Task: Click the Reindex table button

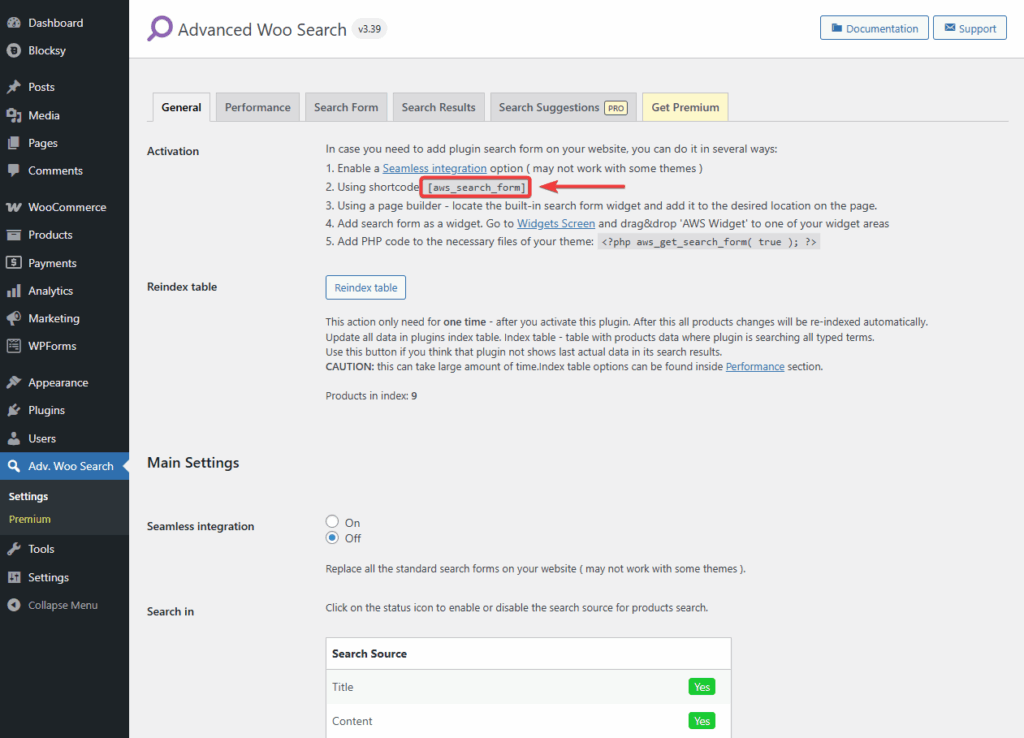Action: tap(365, 287)
